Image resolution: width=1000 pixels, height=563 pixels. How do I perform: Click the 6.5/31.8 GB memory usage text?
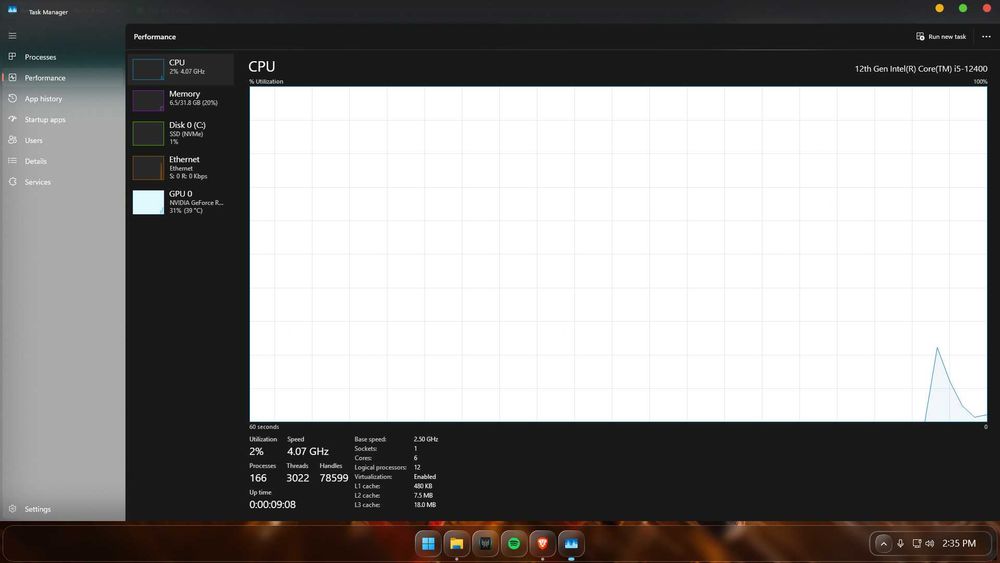pyautogui.click(x=193, y=103)
